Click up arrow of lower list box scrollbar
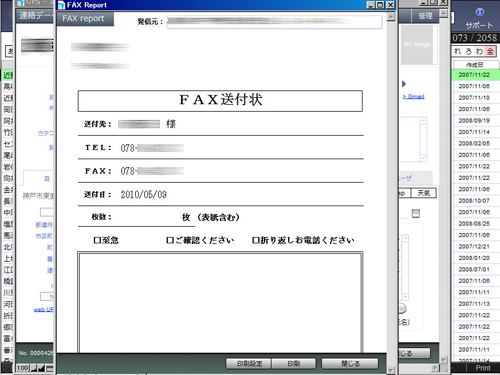Viewport: 500px width, 375px height. click(x=405, y=238)
